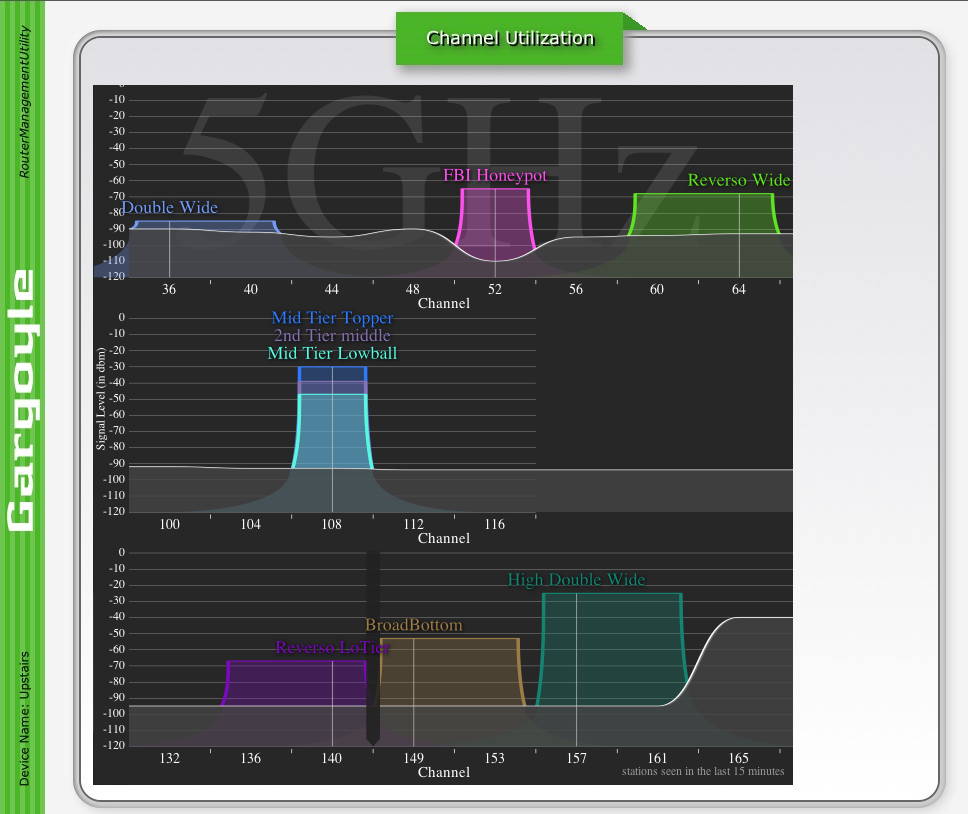Click channel 116 axis label
The image size is (968, 814).
(x=494, y=525)
